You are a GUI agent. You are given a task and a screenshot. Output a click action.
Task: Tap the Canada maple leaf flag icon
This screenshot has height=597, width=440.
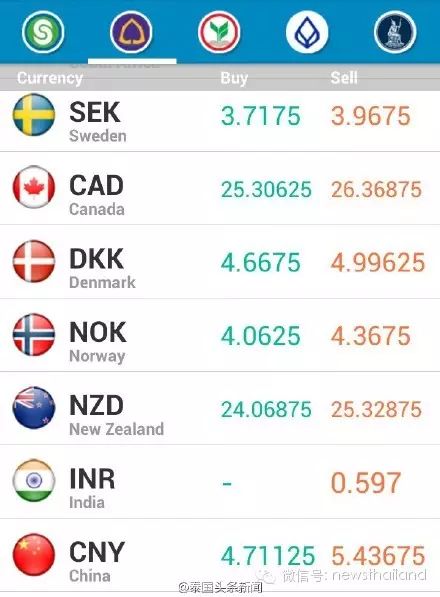point(34,187)
